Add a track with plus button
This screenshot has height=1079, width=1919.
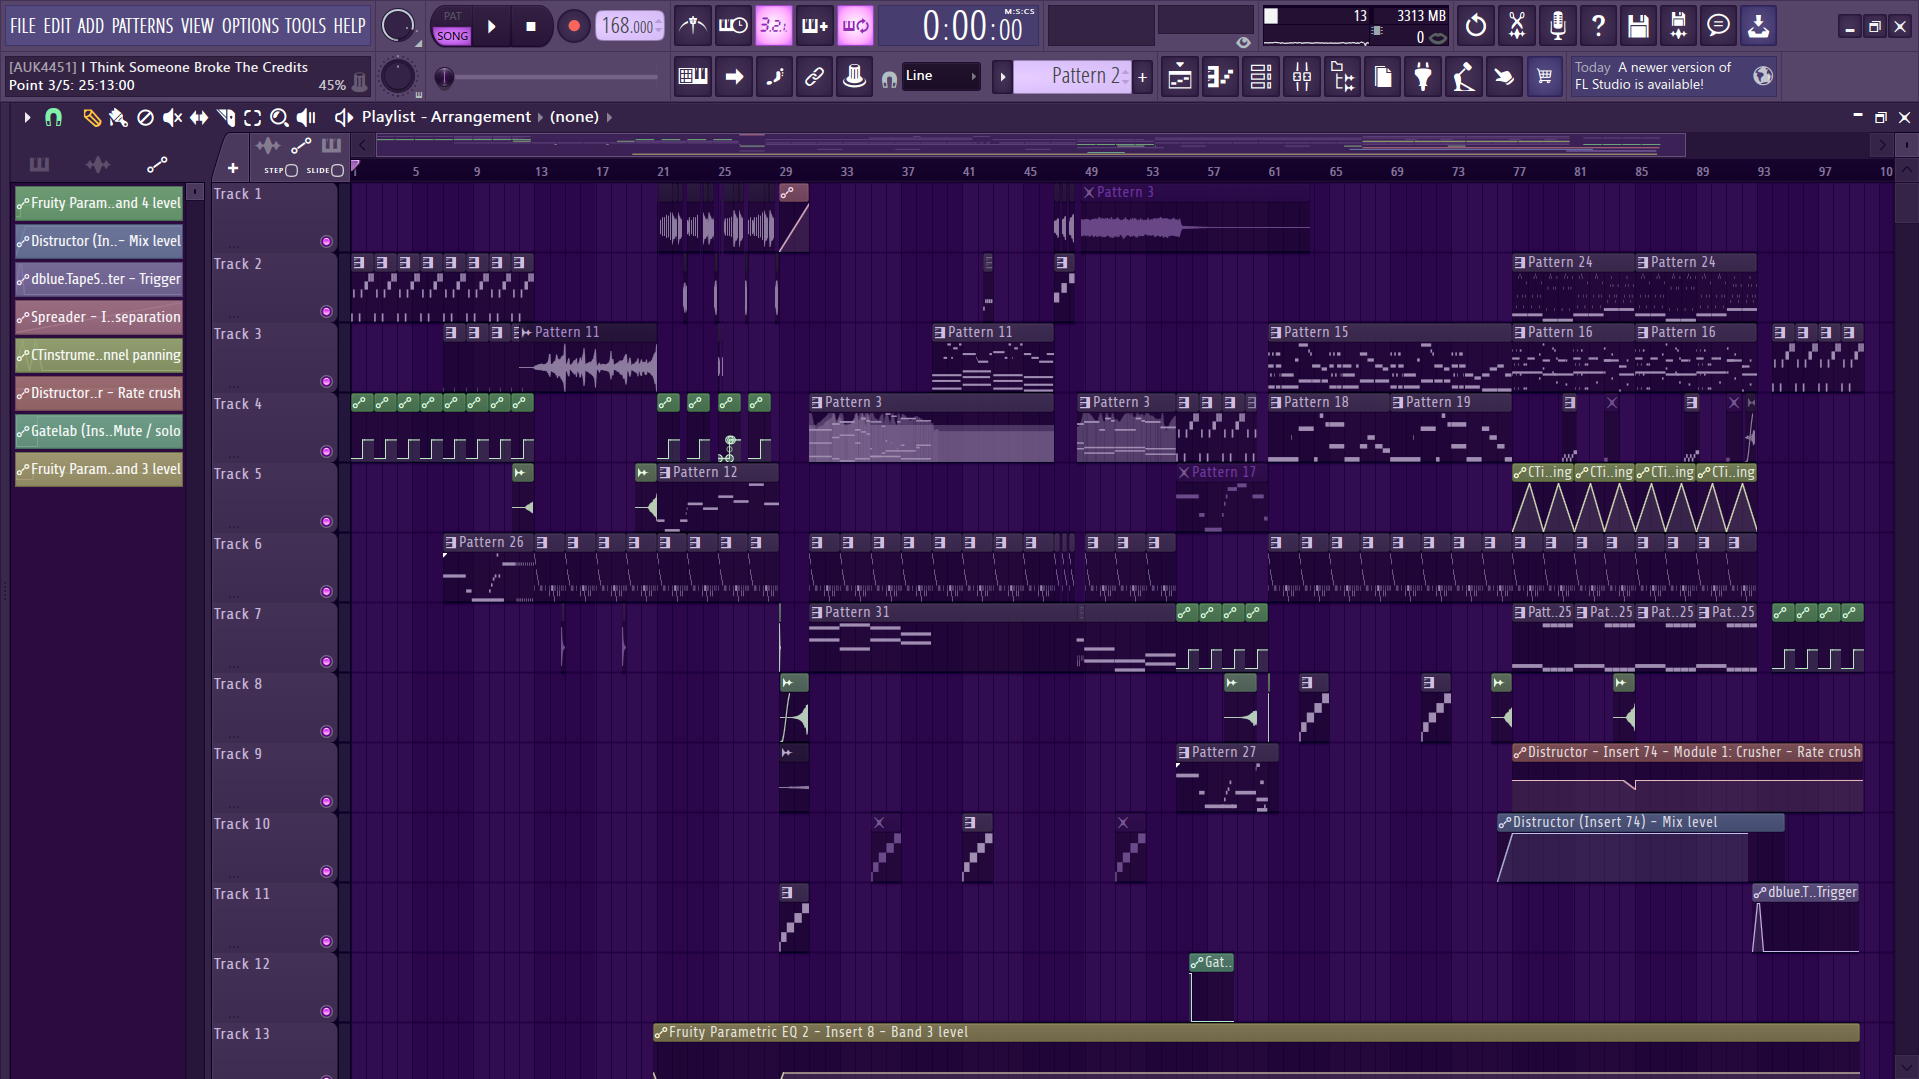tap(233, 168)
